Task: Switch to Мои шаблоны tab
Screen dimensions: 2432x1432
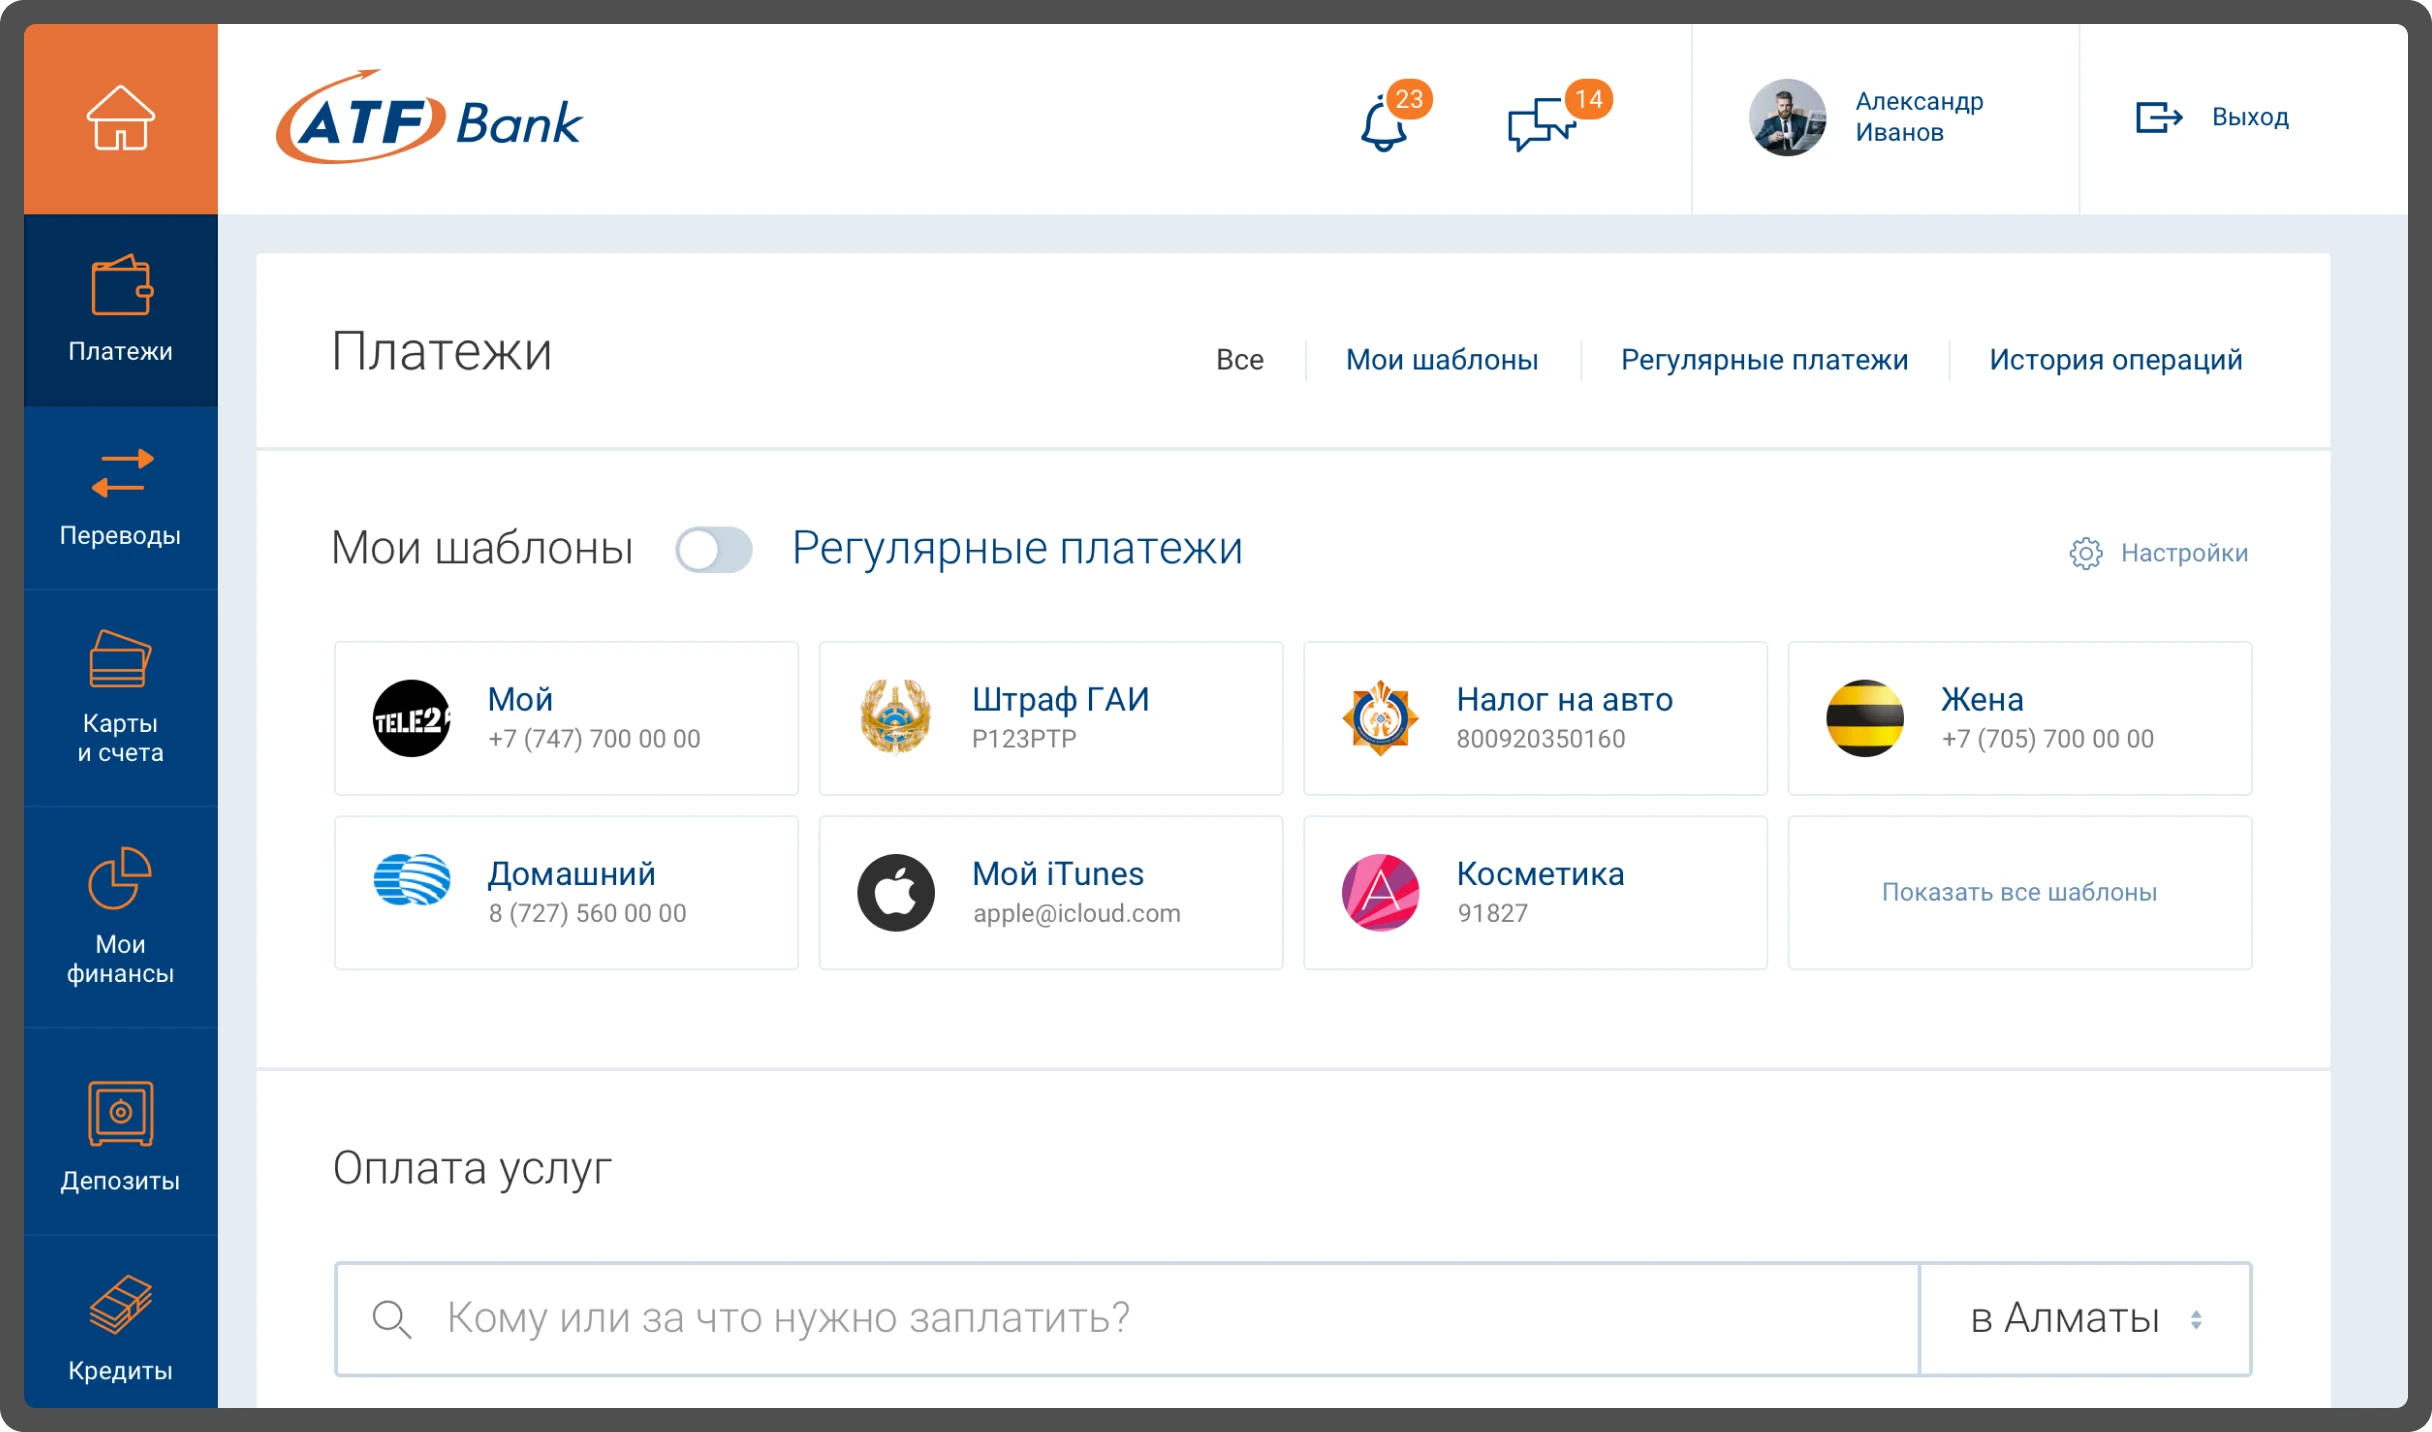Action: (x=1441, y=360)
